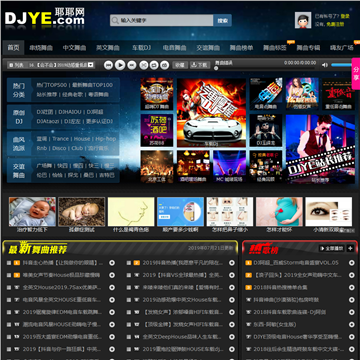This screenshot has height=360, width=360.
Task: Click the user avatar icon
Action: pos(303,20)
